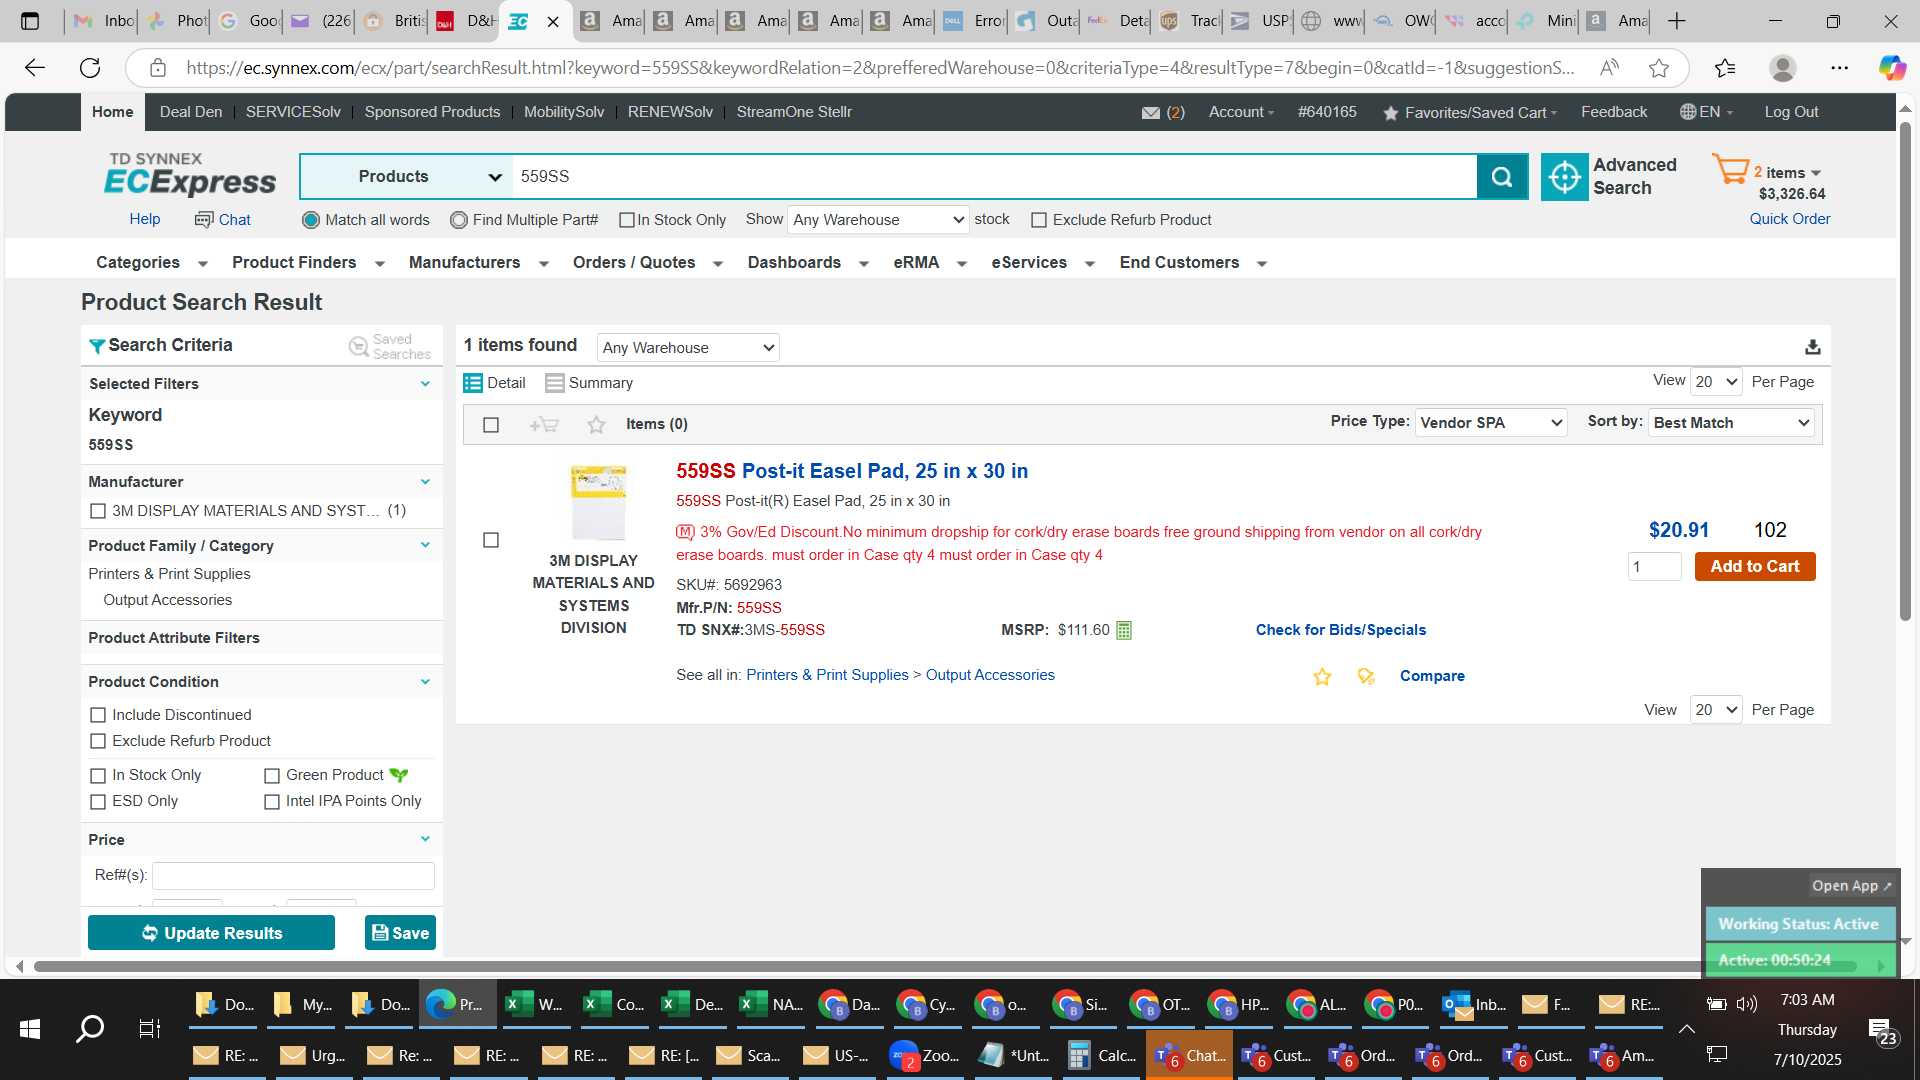Check Green Product filter
Image resolution: width=1920 pixels, height=1080 pixels.
tap(272, 776)
